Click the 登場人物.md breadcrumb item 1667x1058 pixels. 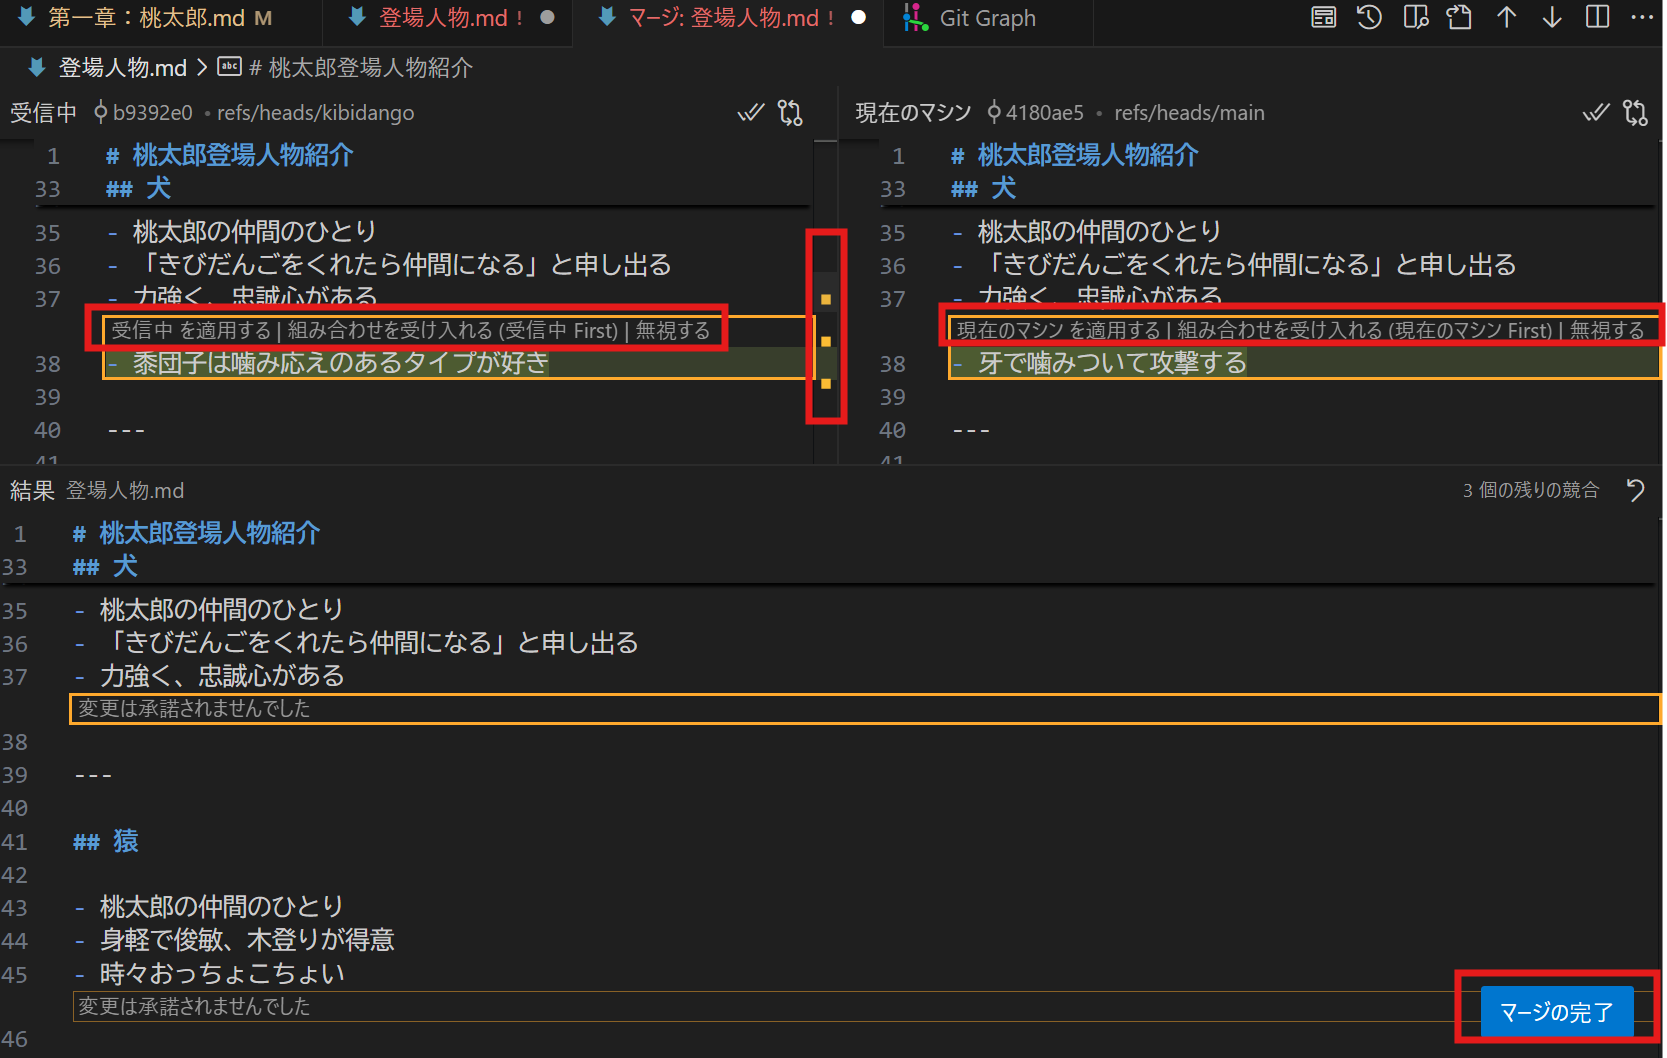[x=123, y=67]
